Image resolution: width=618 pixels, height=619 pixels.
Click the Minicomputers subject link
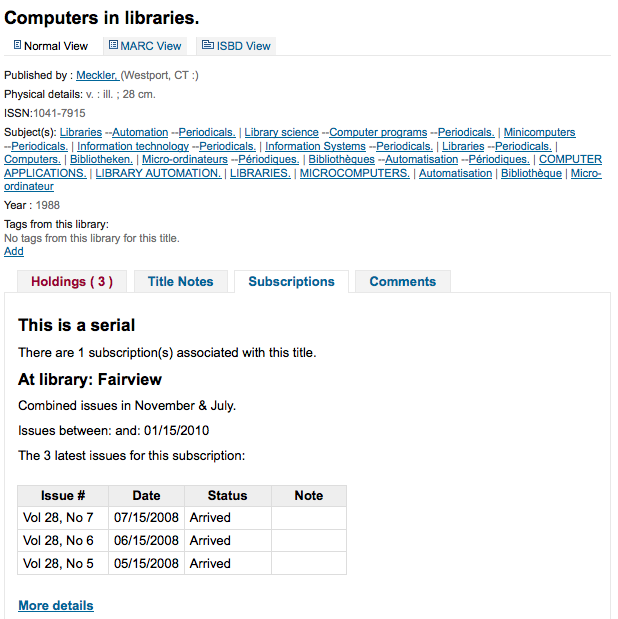click(x=539, y=132)
